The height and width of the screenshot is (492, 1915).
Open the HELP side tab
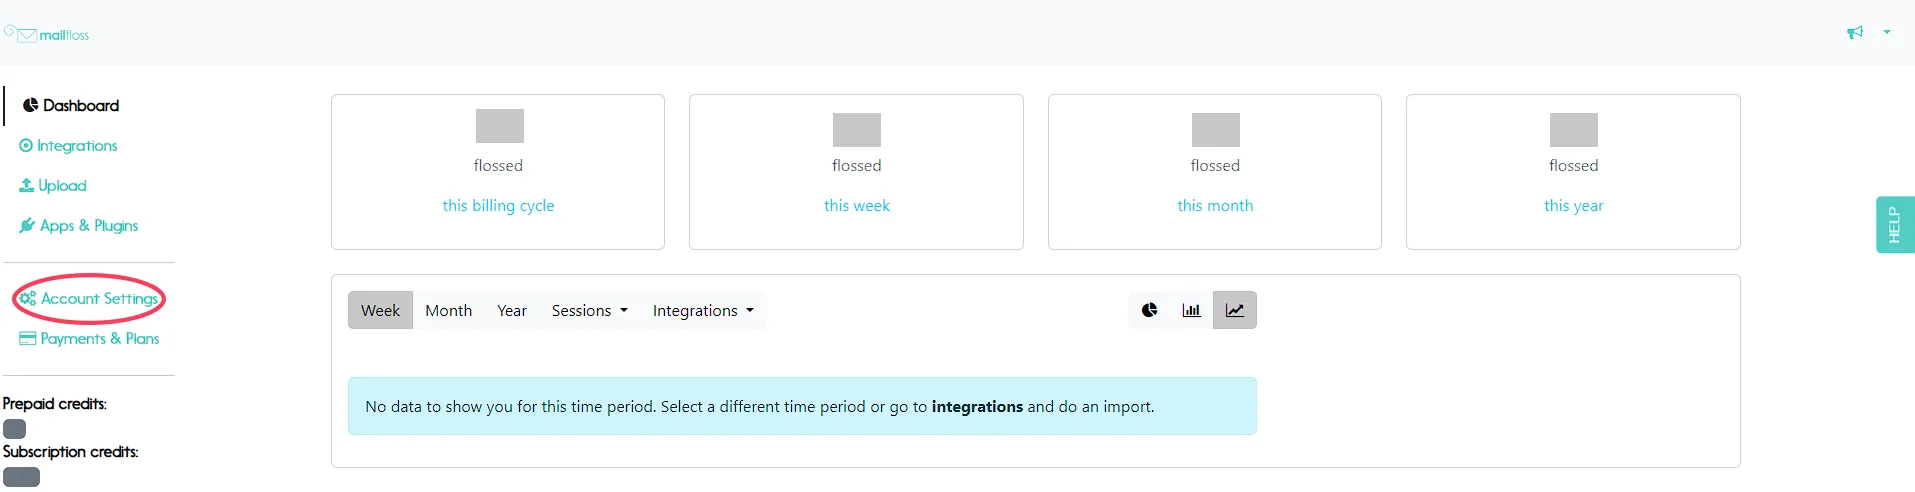[1895, 224]
